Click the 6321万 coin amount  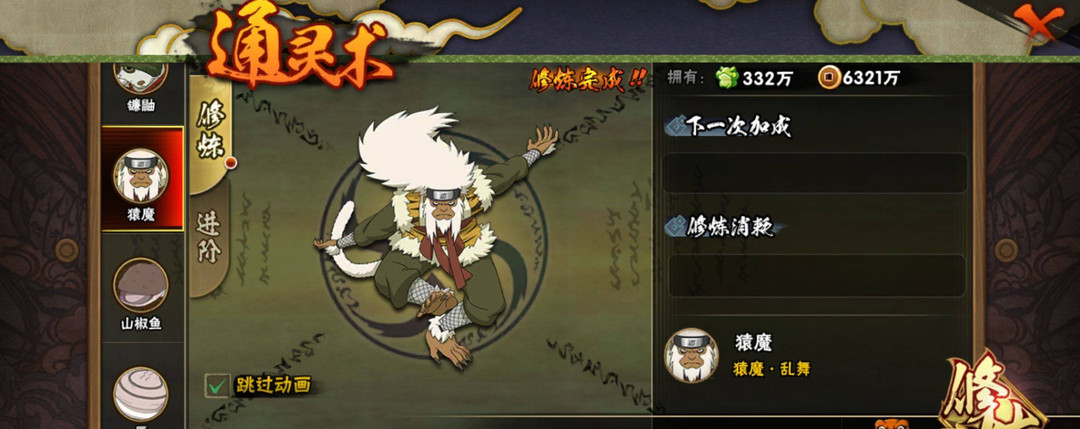(871, 79)
